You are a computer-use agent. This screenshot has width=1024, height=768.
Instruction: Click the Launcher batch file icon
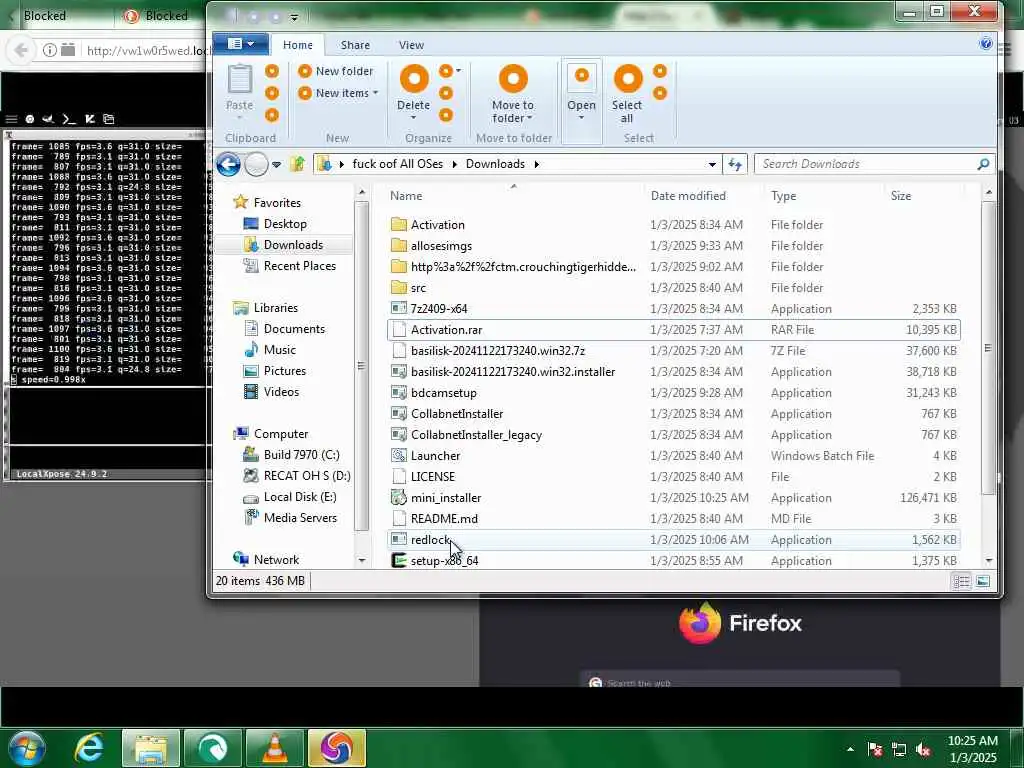pyautogui.click(x=398, y=456)
